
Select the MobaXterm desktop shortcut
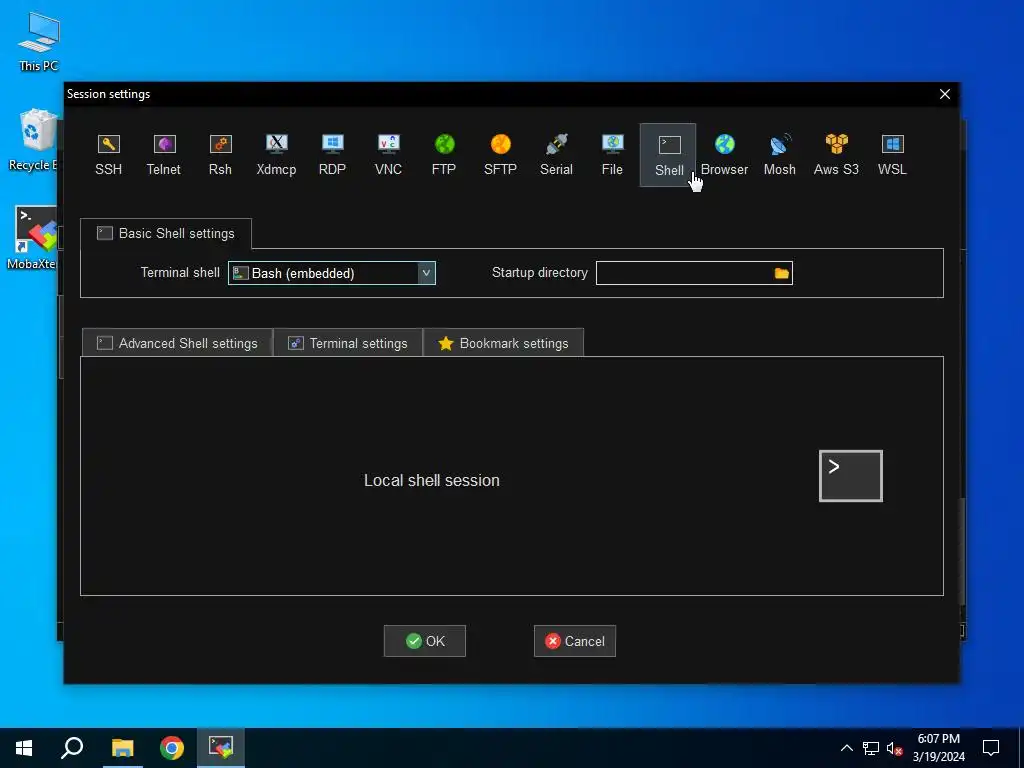click(x=33, y=238)
